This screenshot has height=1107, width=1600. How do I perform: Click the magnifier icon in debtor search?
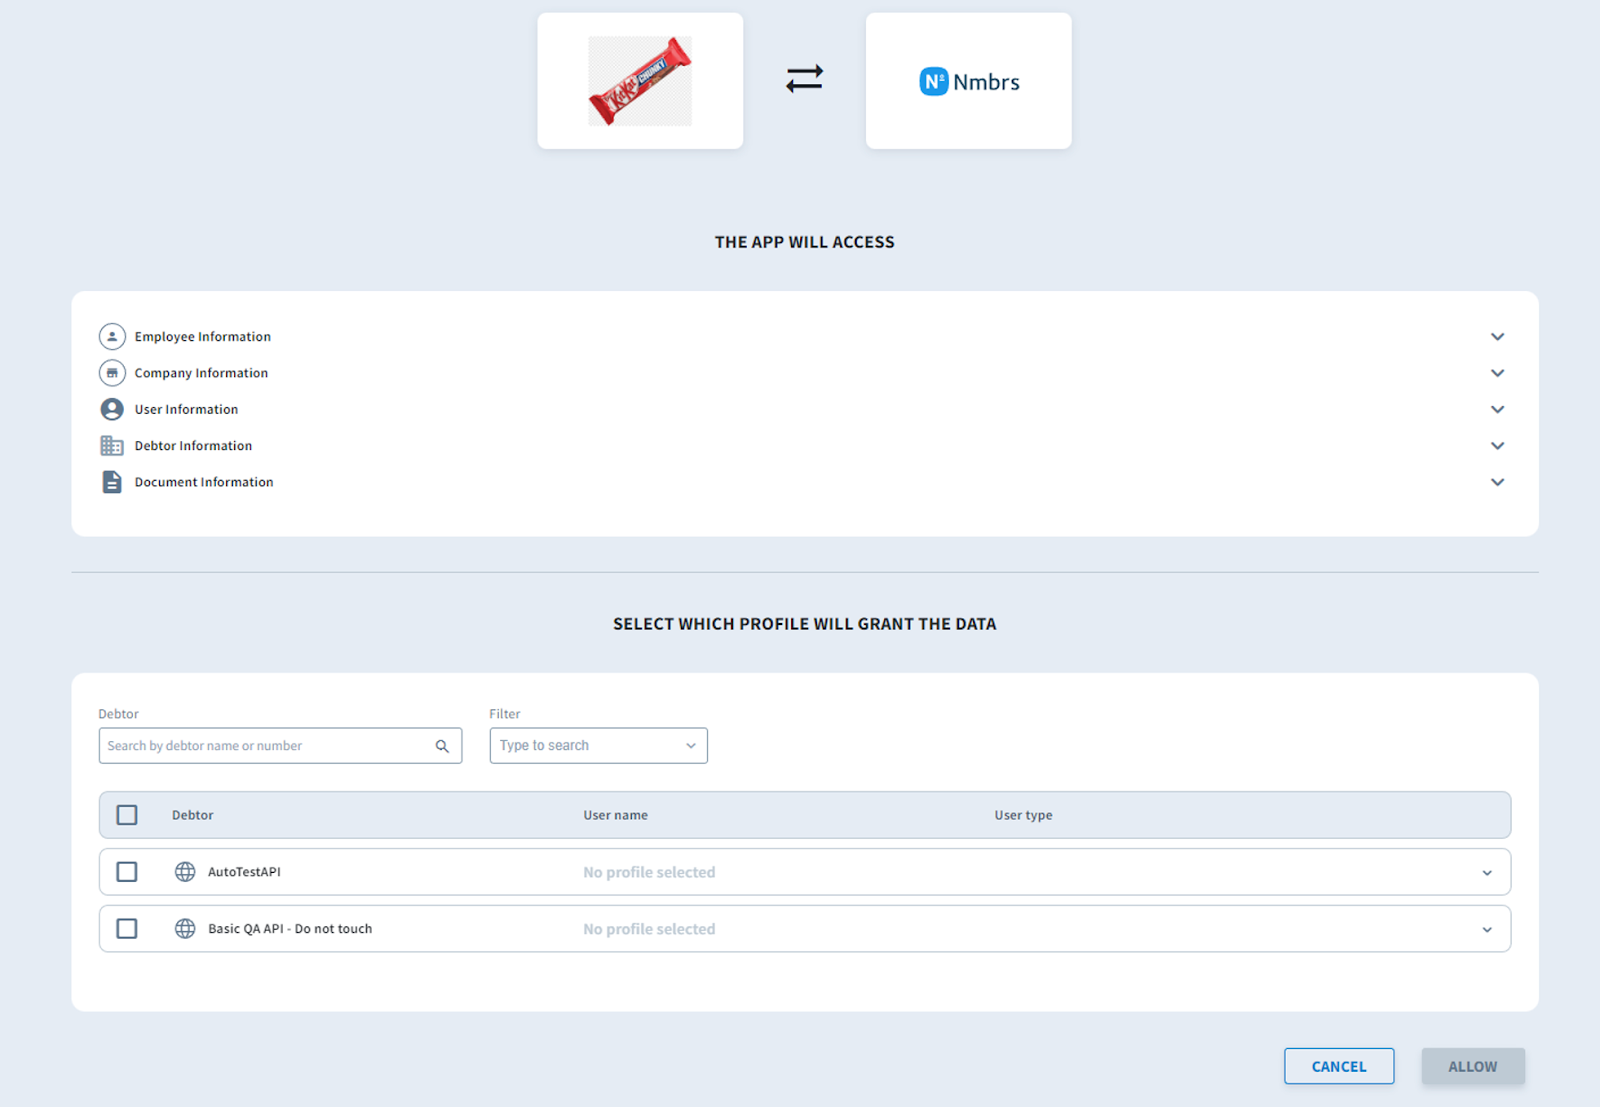[x=442, y=746]
